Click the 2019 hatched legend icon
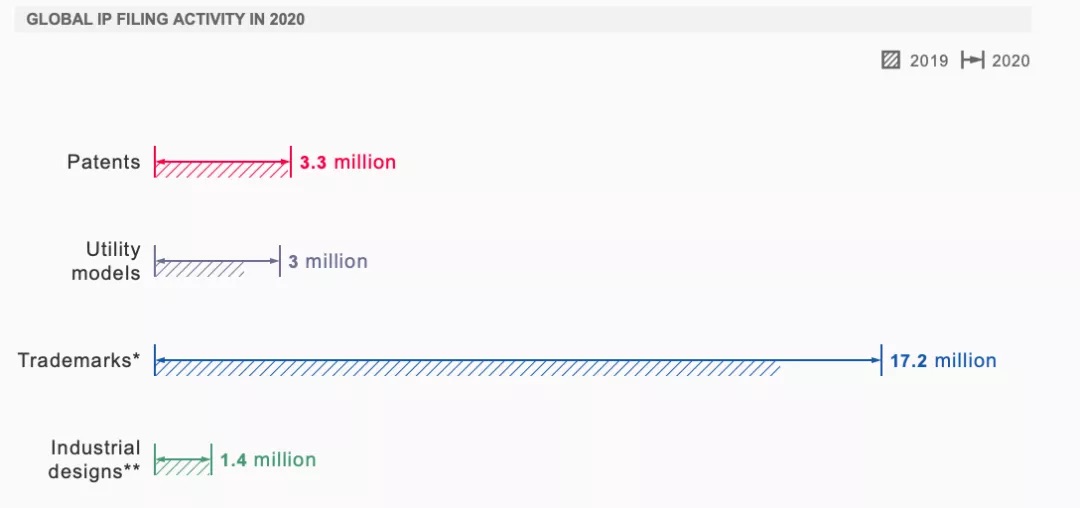Screen dimensions: 1080x508 [891, 61]
